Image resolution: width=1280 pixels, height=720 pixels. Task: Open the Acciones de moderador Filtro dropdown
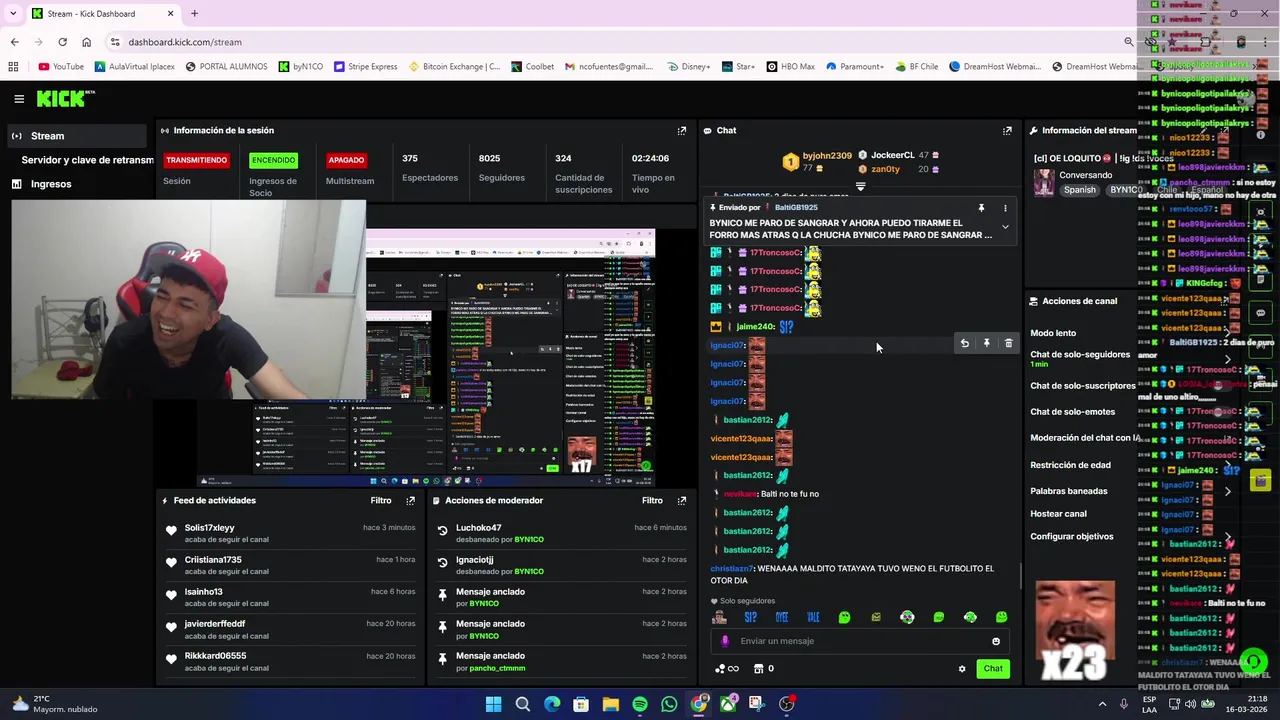click(x=652, y=500)
